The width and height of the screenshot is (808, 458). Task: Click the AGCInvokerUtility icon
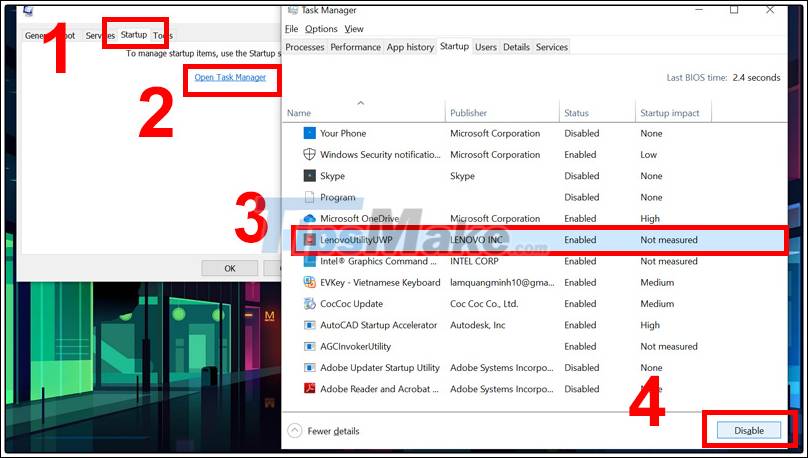[309, 346]
